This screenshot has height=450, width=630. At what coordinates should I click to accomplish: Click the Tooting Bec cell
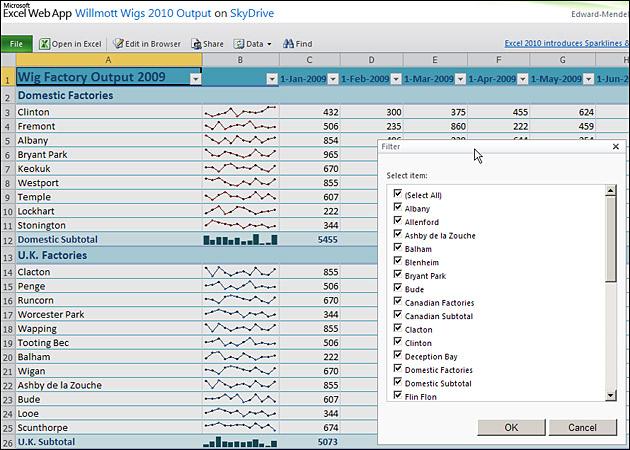pos(108,343)
